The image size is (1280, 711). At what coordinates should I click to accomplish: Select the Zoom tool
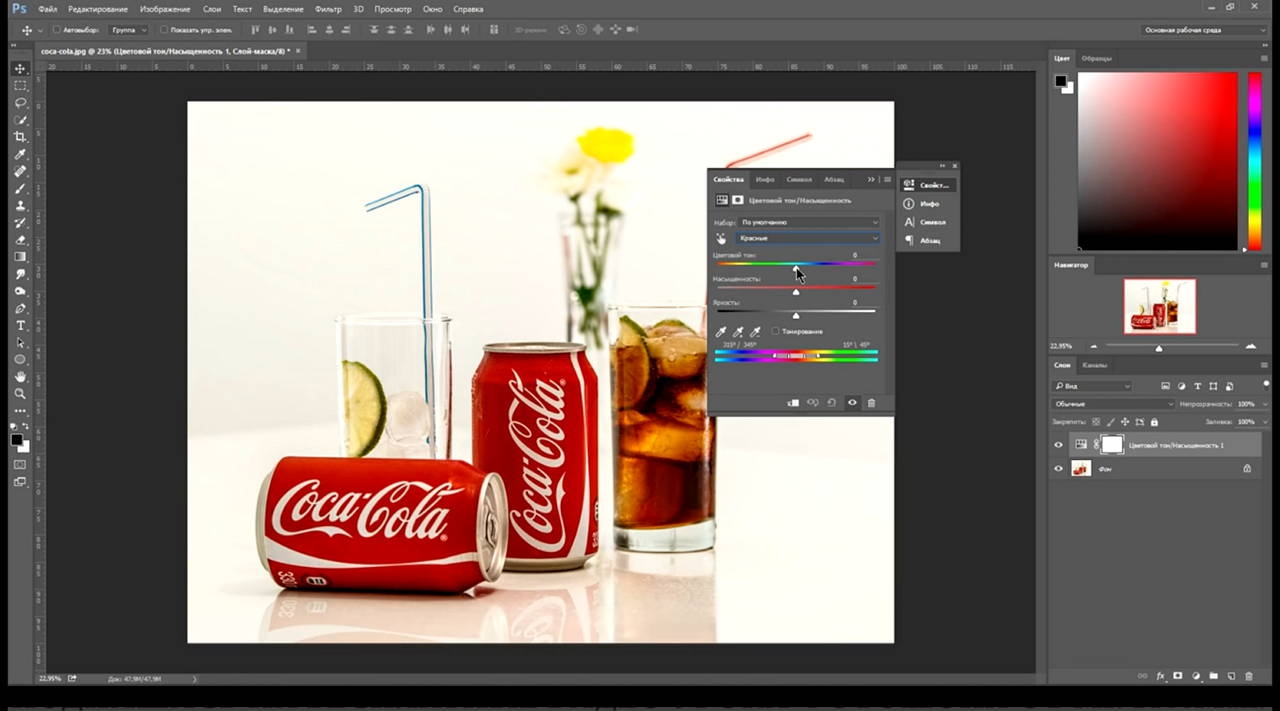pyautogui.click(x=20, y=393)
